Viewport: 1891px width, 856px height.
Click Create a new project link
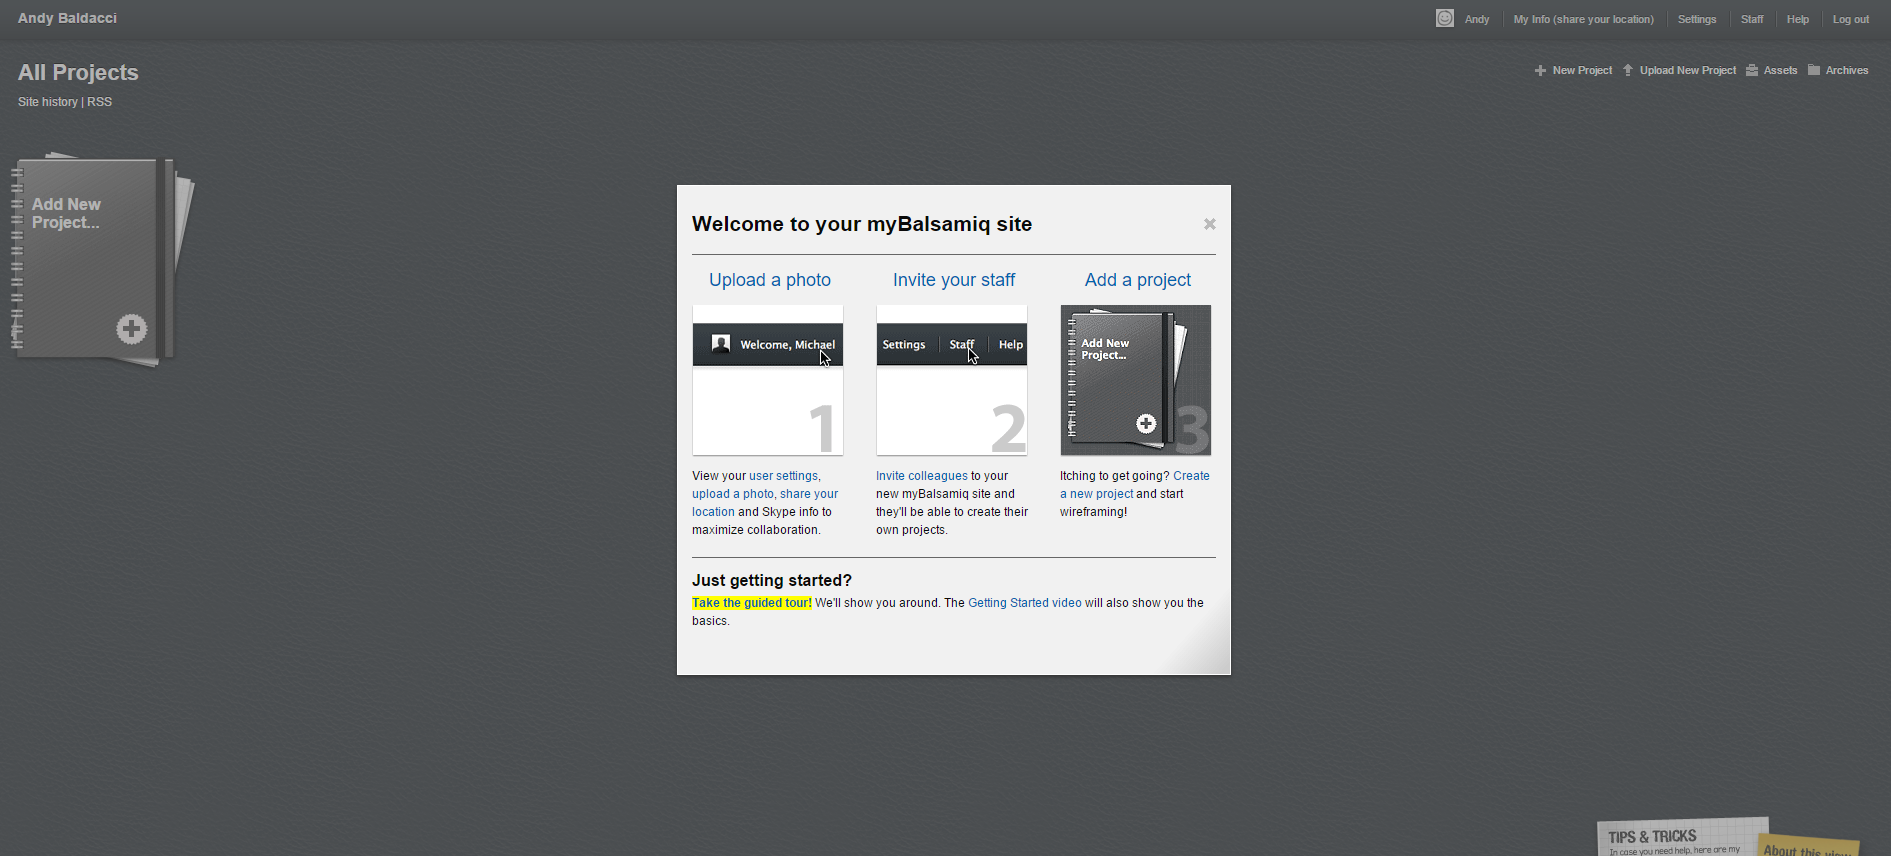pos(1135,485)
